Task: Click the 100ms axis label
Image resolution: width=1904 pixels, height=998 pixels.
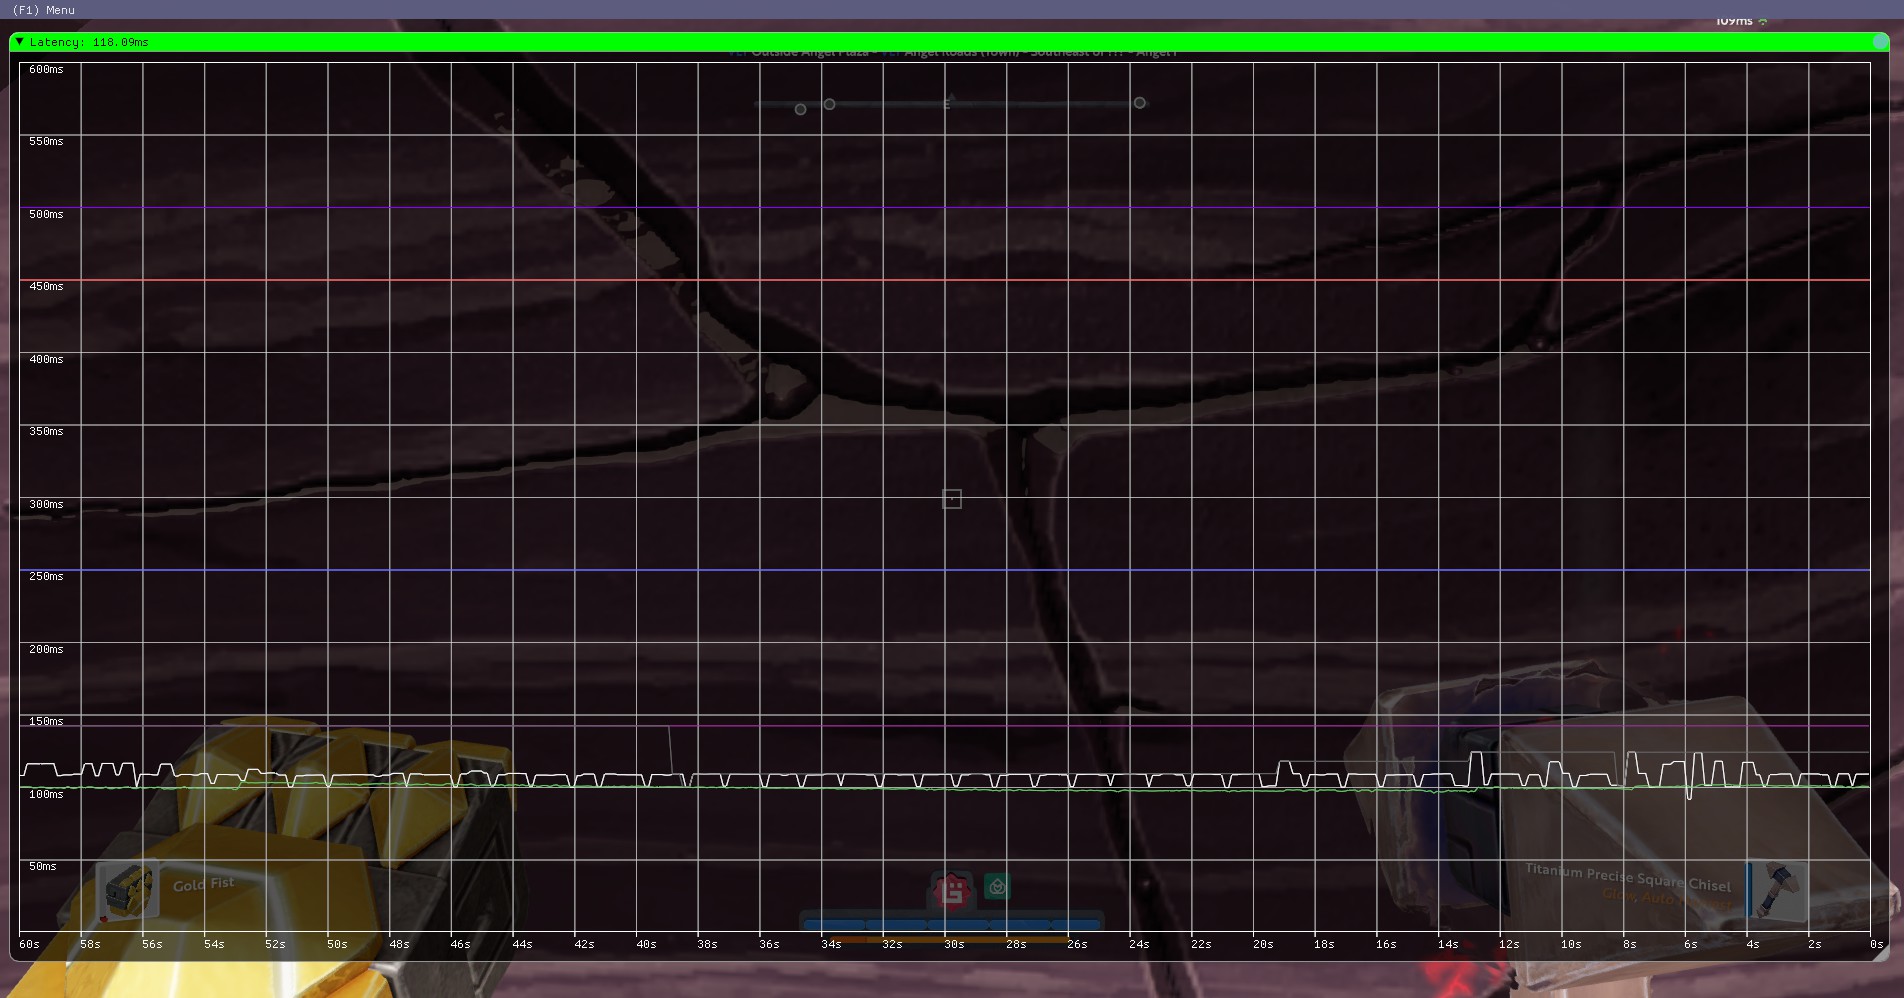Action: (x=46, y=794)
